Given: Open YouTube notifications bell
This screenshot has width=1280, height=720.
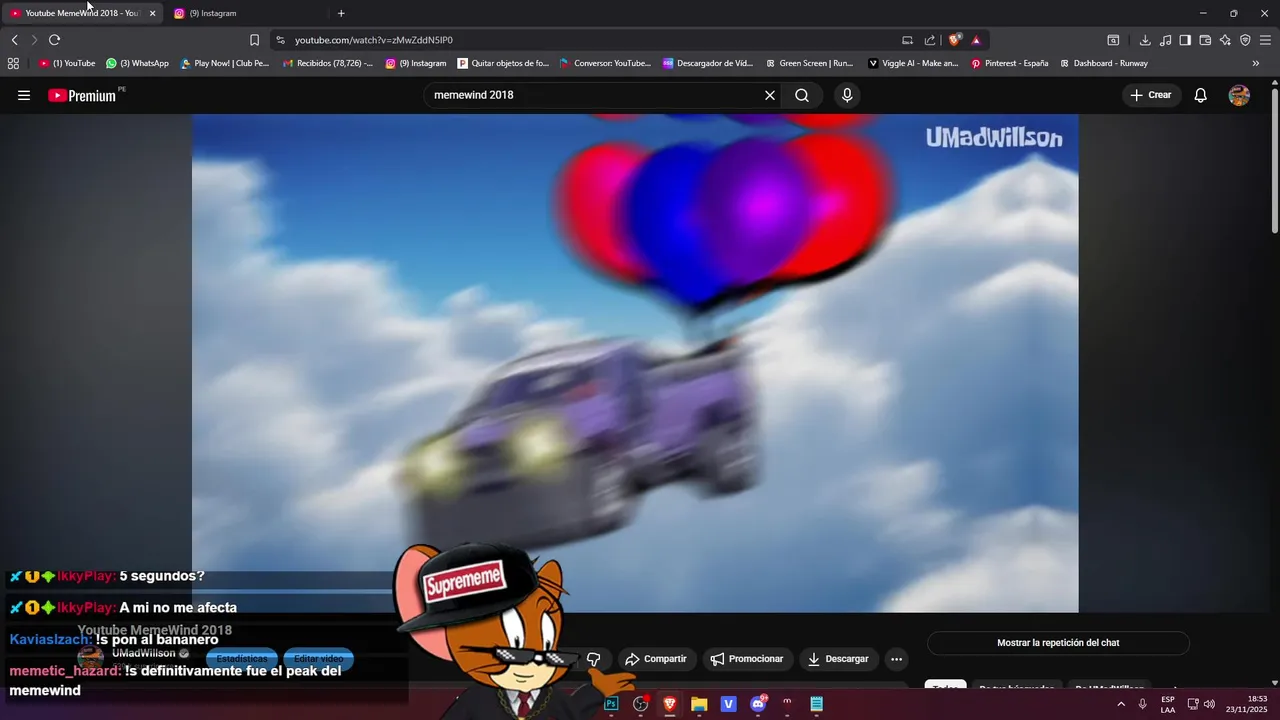Looking at the screenshot, I should point(1201,95).
